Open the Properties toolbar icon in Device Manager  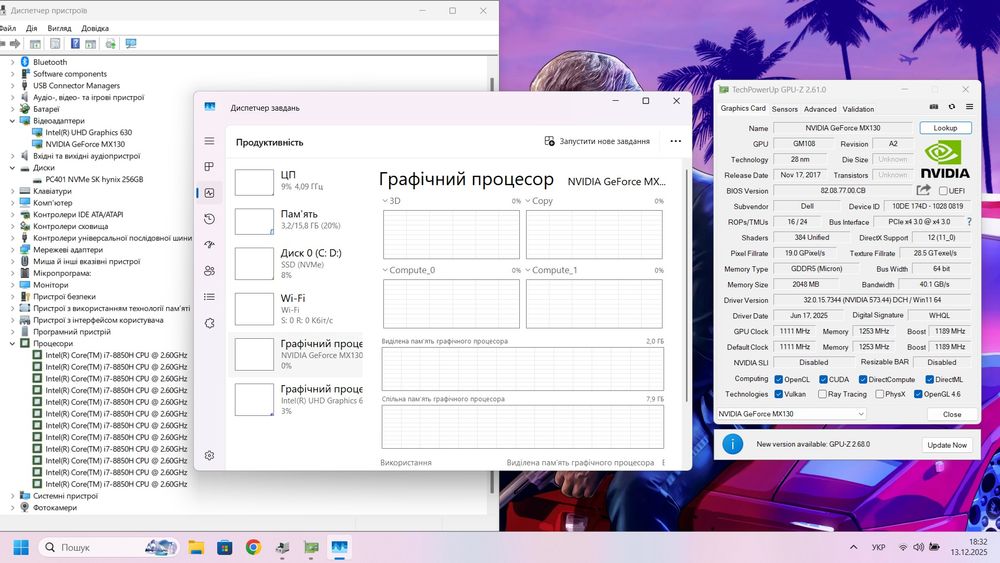pos(55,43)
